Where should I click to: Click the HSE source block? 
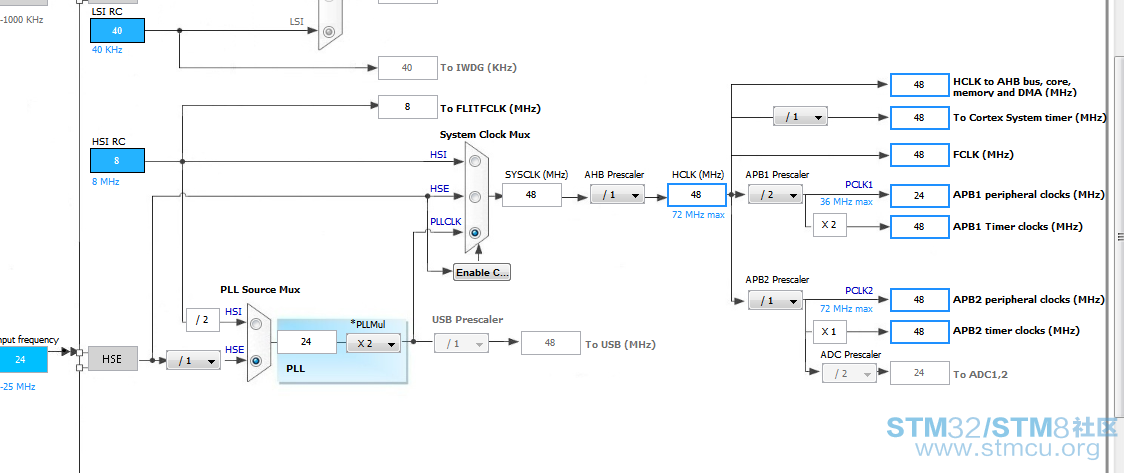click(113, 358)
